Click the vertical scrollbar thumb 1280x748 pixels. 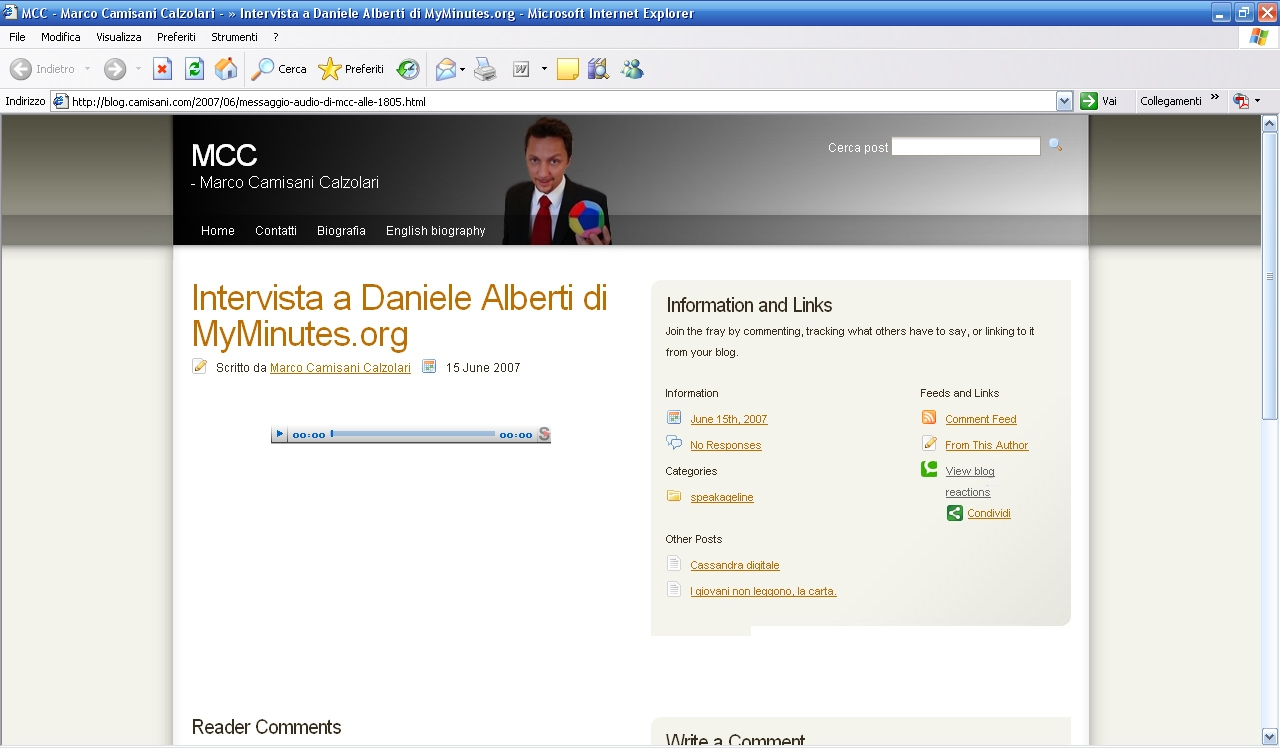(x=1270, y=277)
